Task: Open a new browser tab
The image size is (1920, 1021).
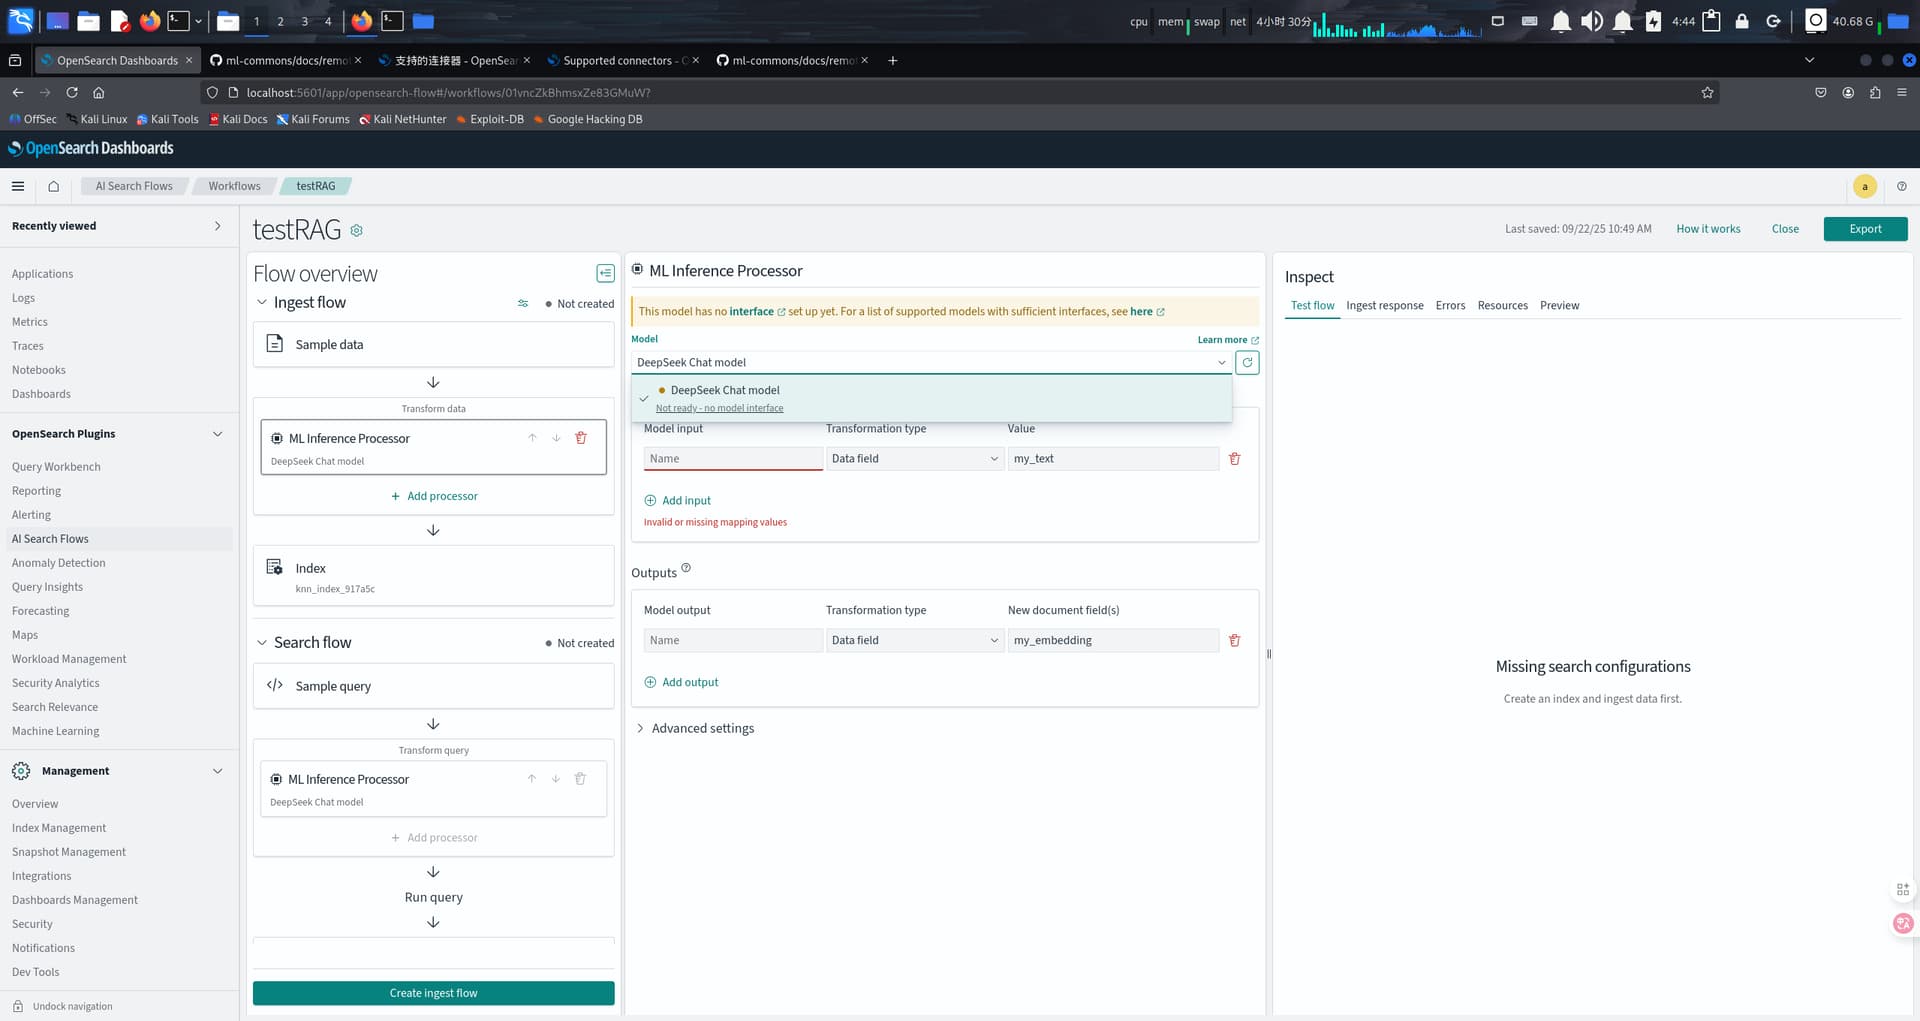Action: 892,61
